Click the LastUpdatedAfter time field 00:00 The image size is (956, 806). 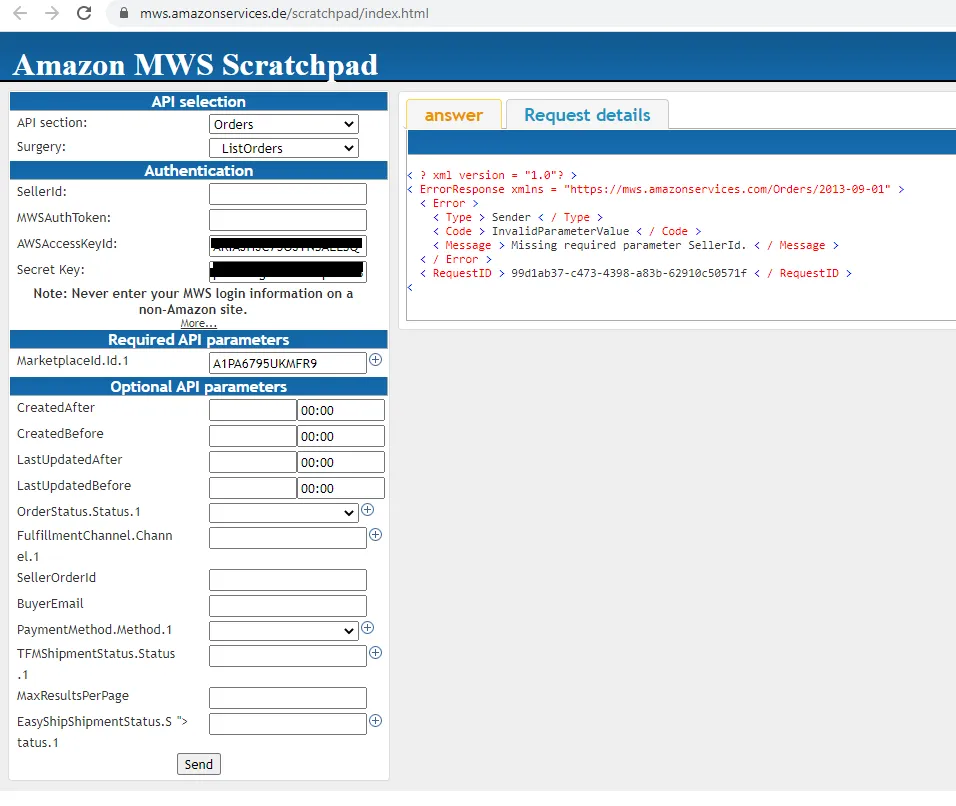coord(341,462)
